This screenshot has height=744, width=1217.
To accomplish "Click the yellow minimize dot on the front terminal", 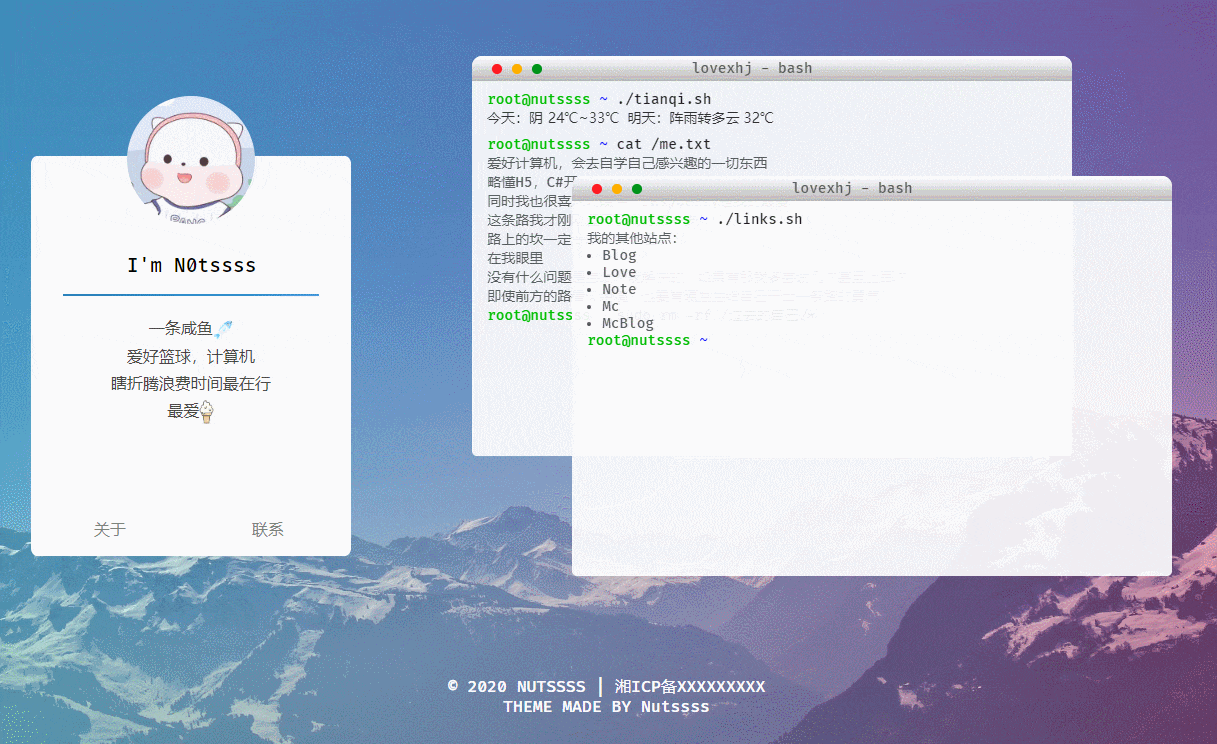I will (617, 188).
